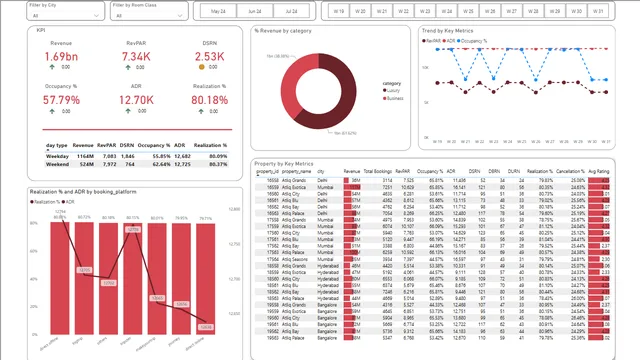Screen dimensions: 640x360
Task: Click the 57.79% Occupancy KPI value
Action: tap(62, 100)
